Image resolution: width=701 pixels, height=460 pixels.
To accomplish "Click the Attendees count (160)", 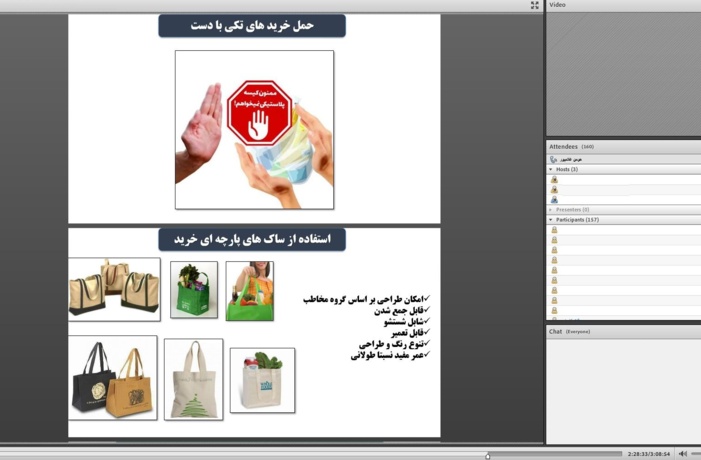I will click(x=587, y=147).
